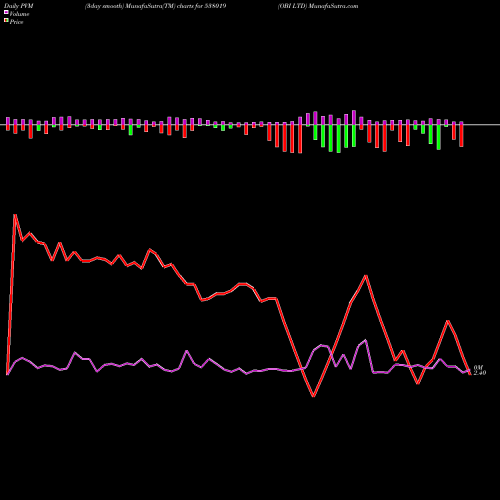This screenshot has width=500, height=500.
Task: Click the 'Daily PVM' title text
Action: coord(19,6)
